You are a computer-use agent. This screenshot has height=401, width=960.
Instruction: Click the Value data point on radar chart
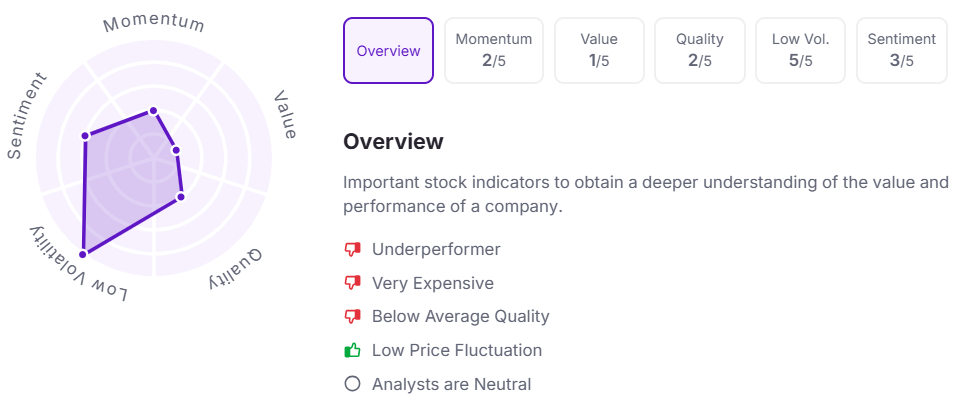point(176,151)
